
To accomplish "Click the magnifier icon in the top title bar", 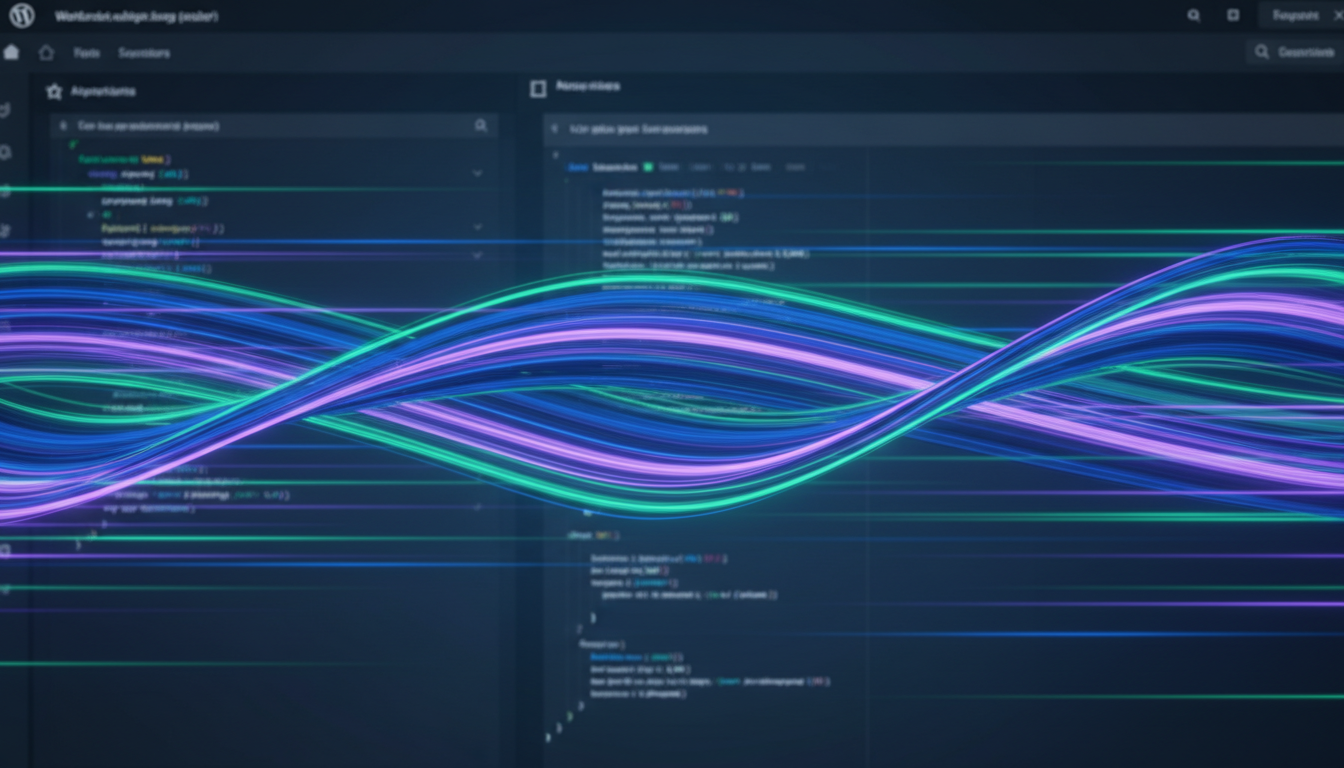I will (1193, 16).
